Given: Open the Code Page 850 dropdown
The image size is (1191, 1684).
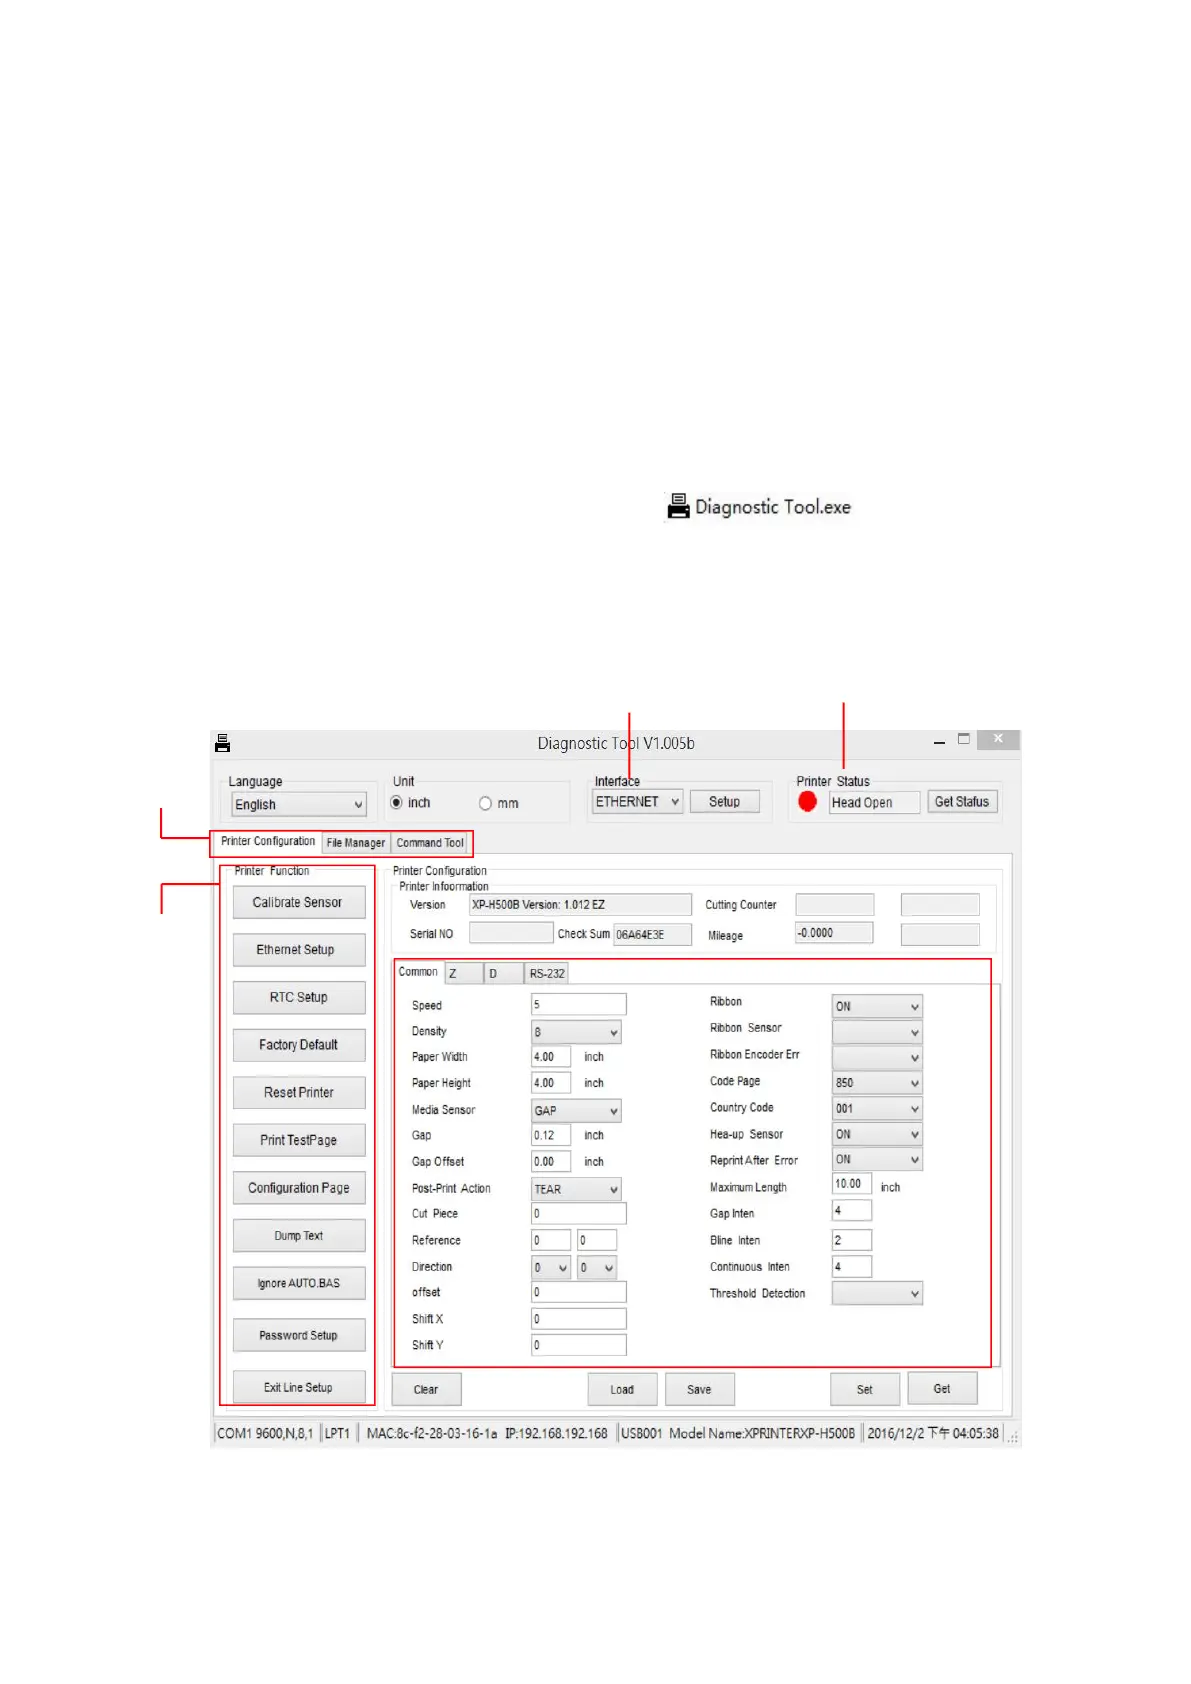Looking at the screenshot, I should [877, 1083].
